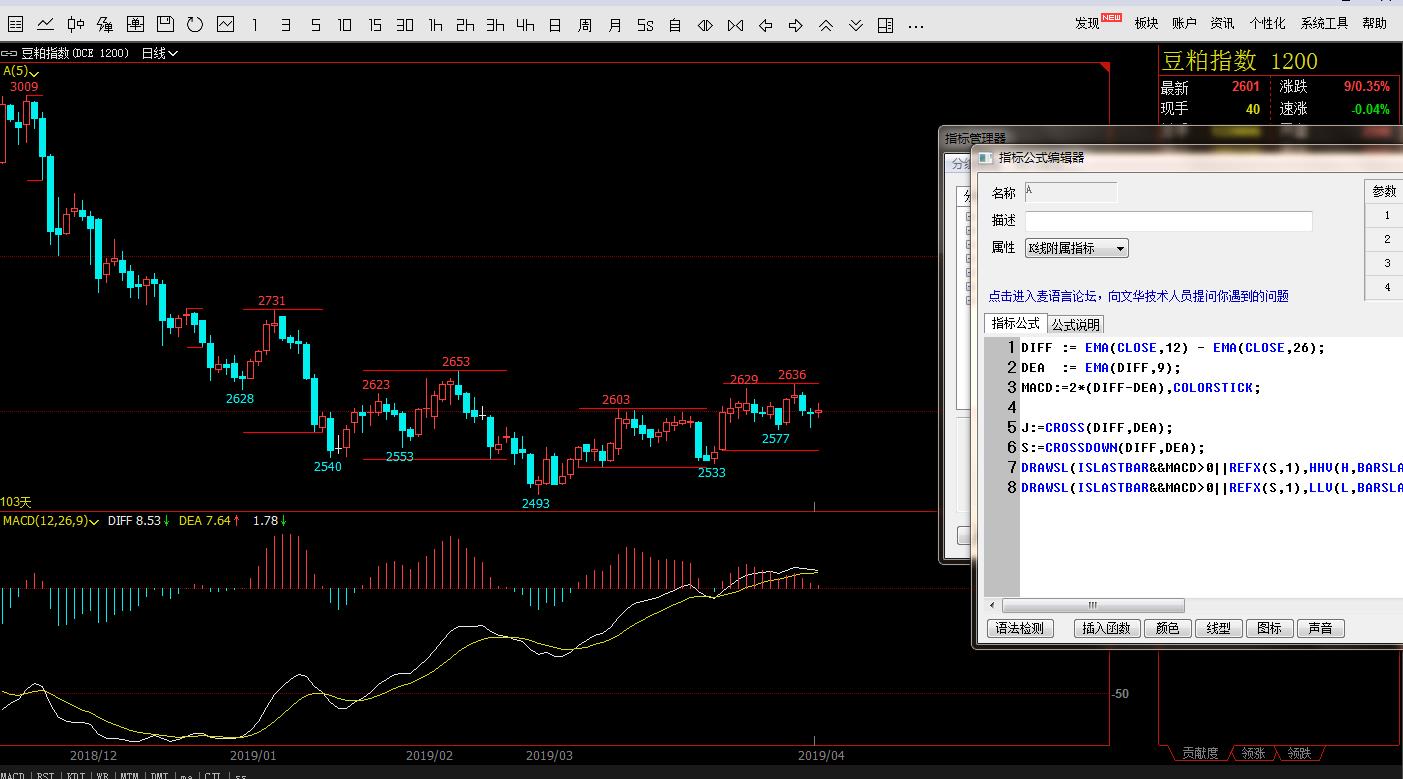1403x779 pixels.
Task: Click the left arrow navigation icon
Action: click(766, 24)
